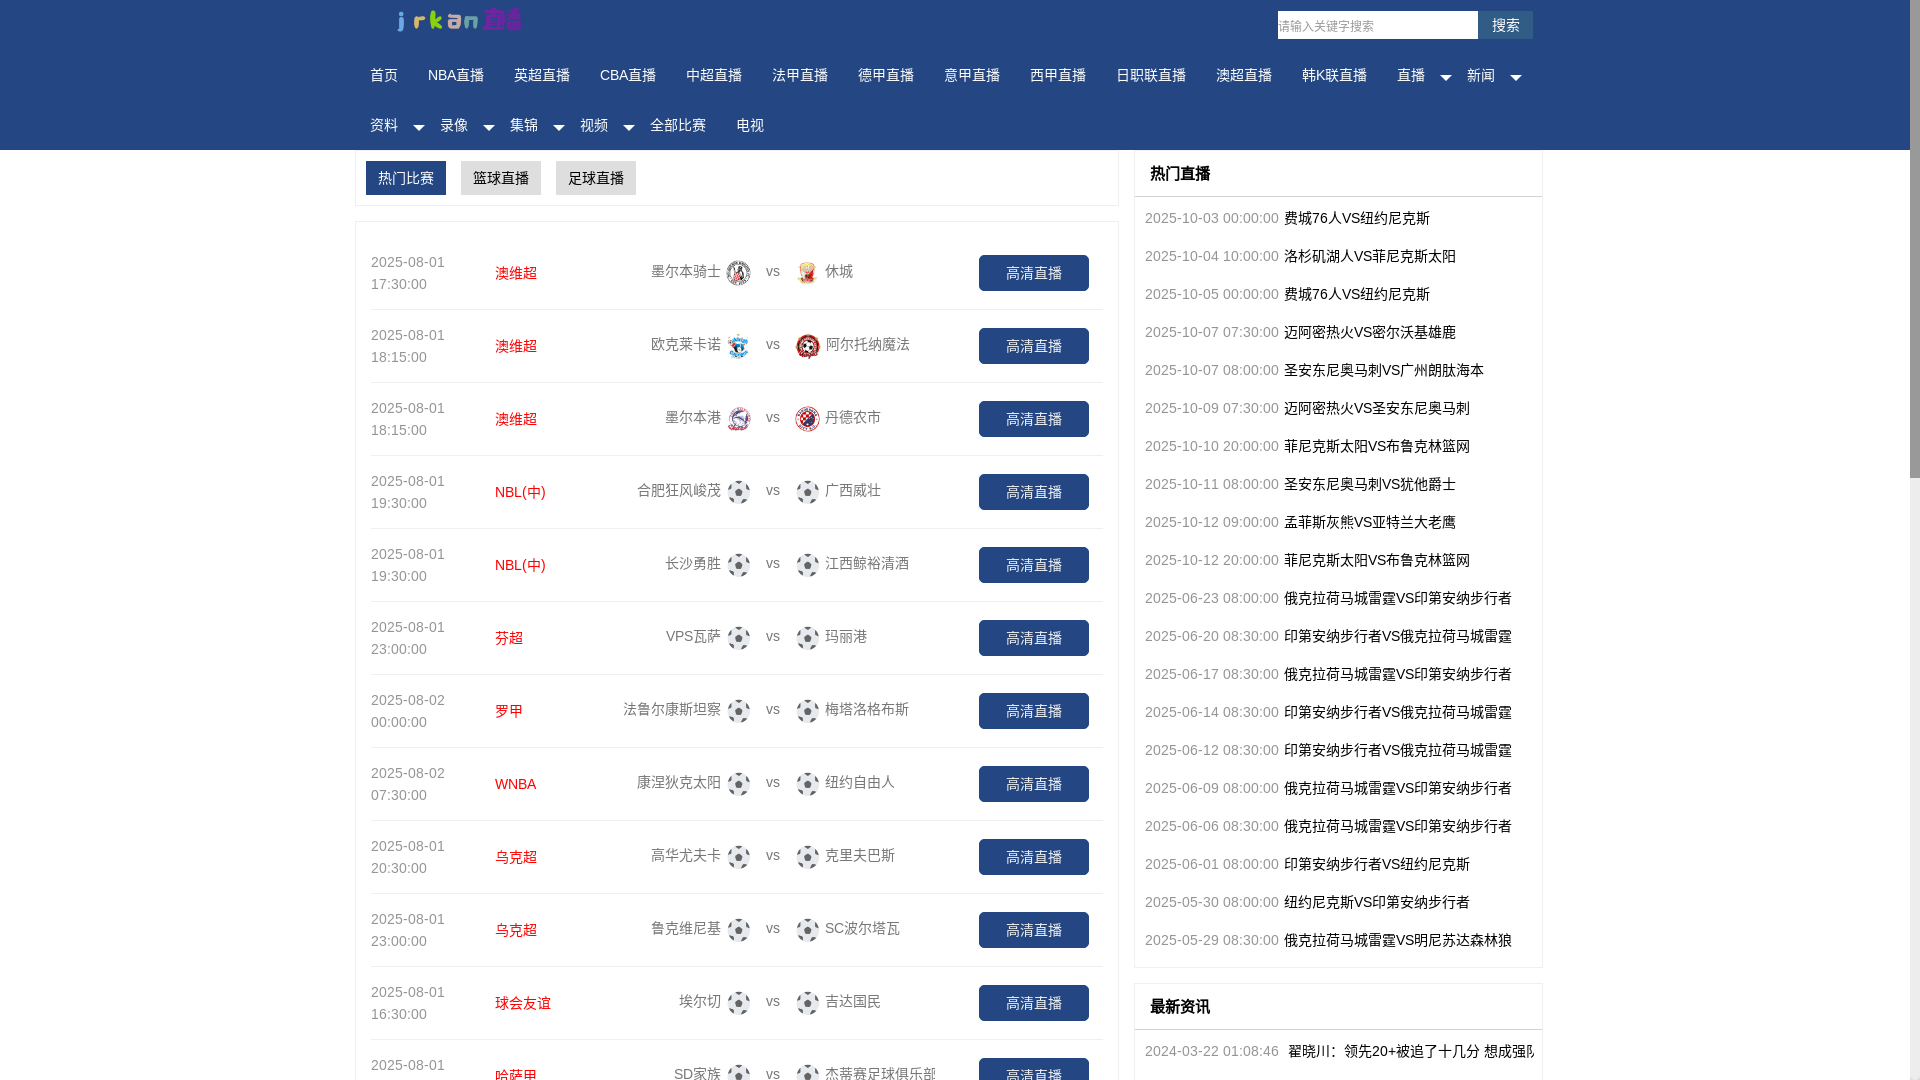Click 高清直播 for 墨尔本骑士 vs 休城
This screenshot has width=1920, height=1080.
(x=1034, y=273)
